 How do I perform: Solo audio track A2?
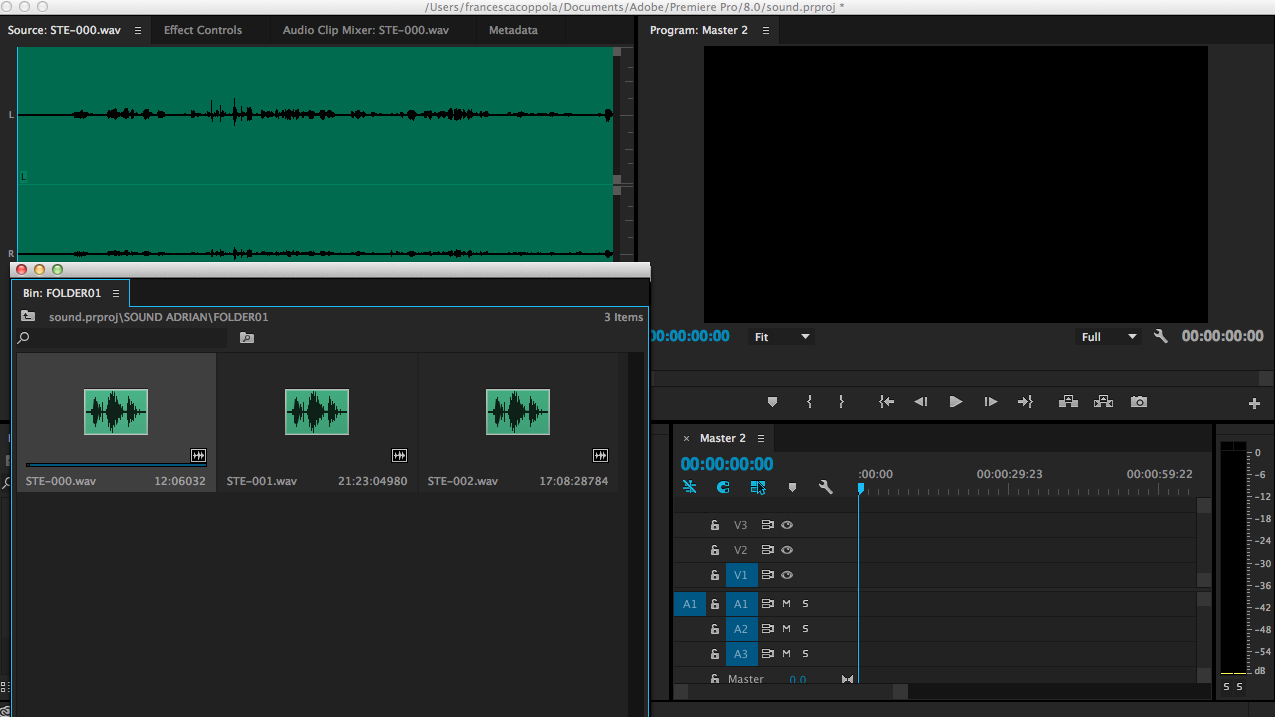[805, 629]
